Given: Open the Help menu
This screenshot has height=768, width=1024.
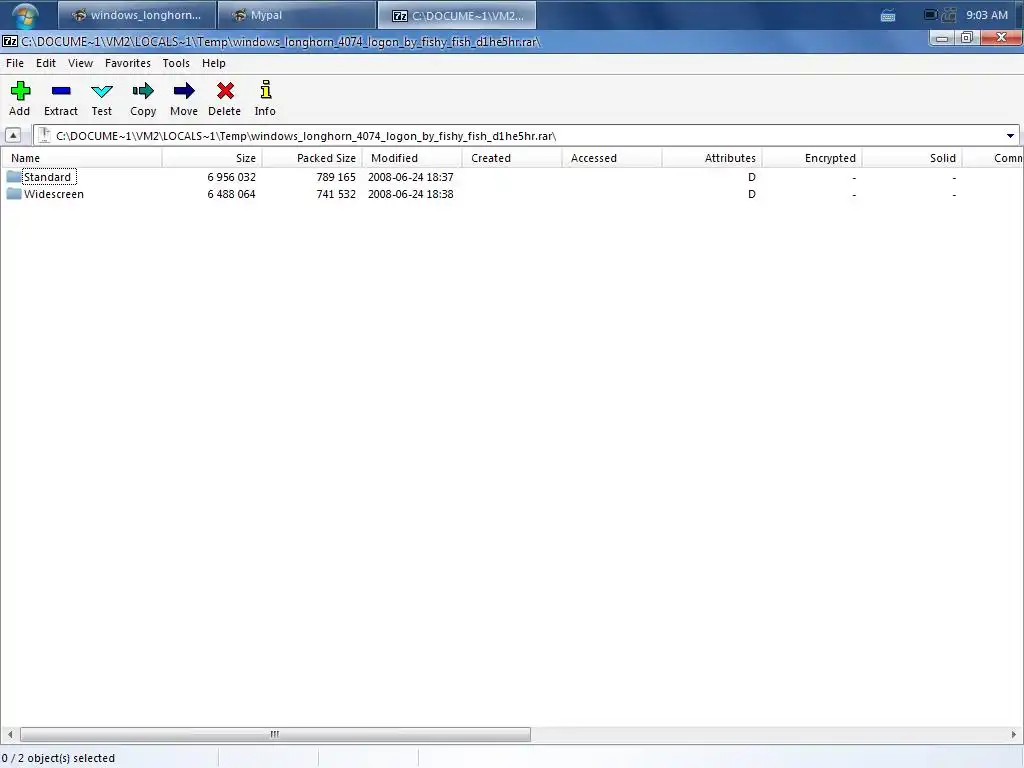Looking at the screenshot, I should [x=214, y=63].
